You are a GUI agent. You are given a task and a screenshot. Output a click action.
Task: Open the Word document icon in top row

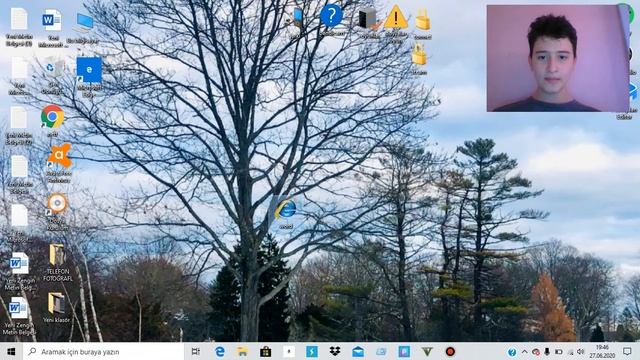coord(52,20)
